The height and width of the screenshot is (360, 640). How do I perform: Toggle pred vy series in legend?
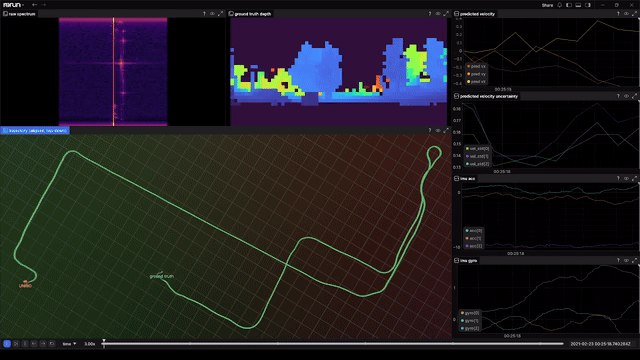click(476, 74)
